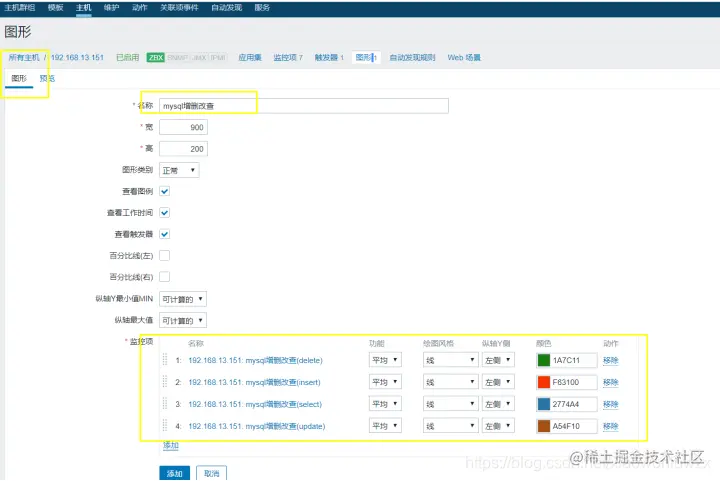Open the Web 场景 link
This screenshot has width=720, height=481.
tap(464, 57)
